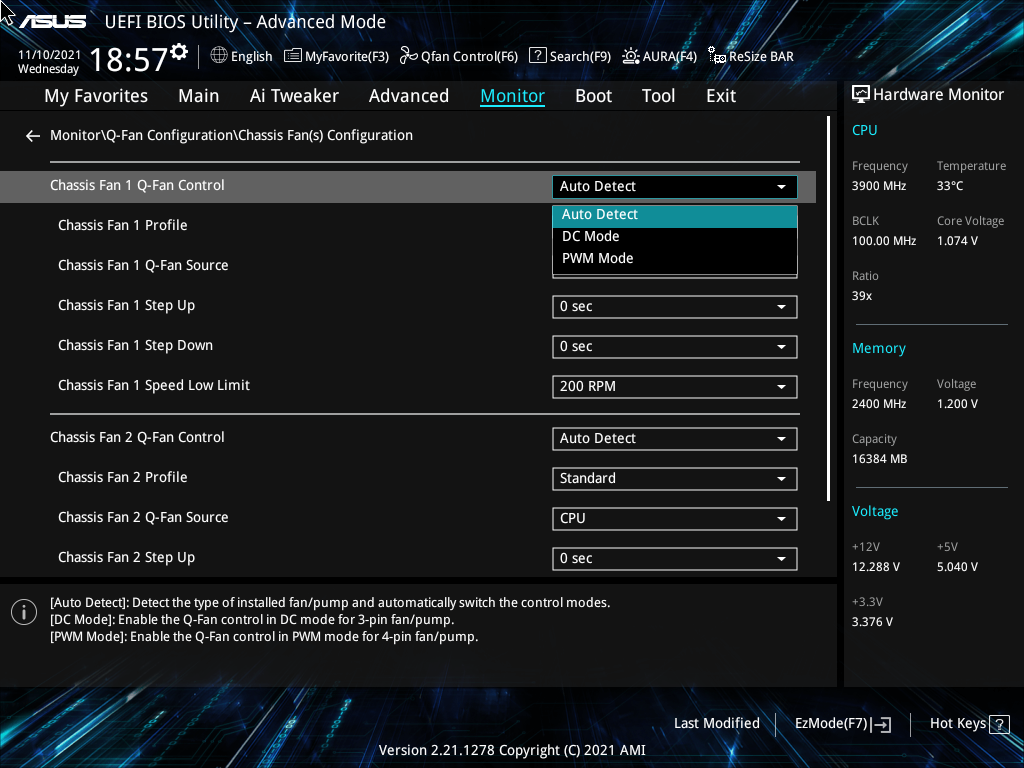Switch to the Main tab

[x=199, y=96]
